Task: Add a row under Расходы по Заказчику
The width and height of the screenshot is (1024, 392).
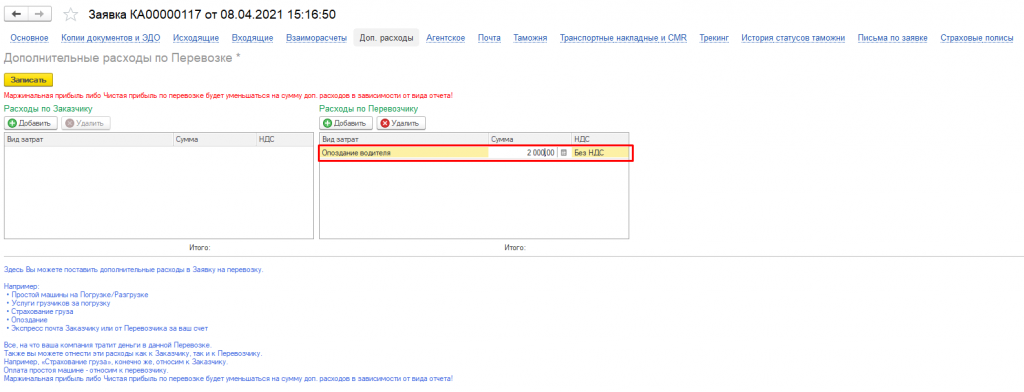Action: click(x=31, y=123)
